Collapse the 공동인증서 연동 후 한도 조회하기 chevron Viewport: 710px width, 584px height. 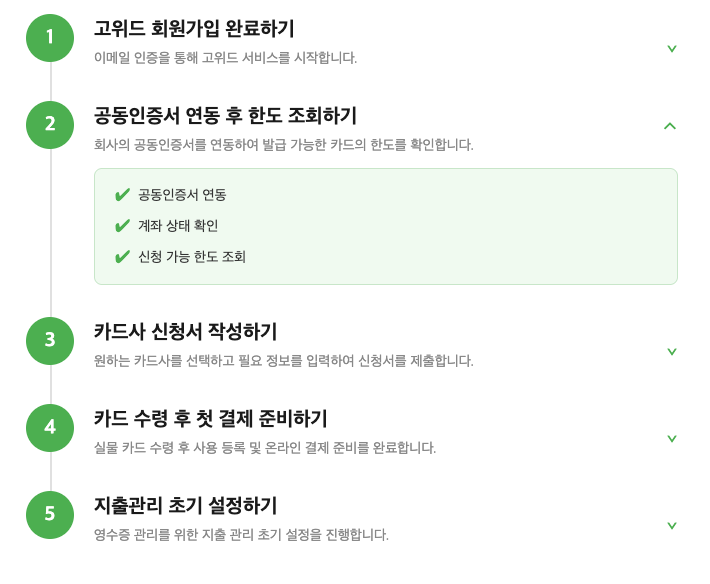coord(670,126)
